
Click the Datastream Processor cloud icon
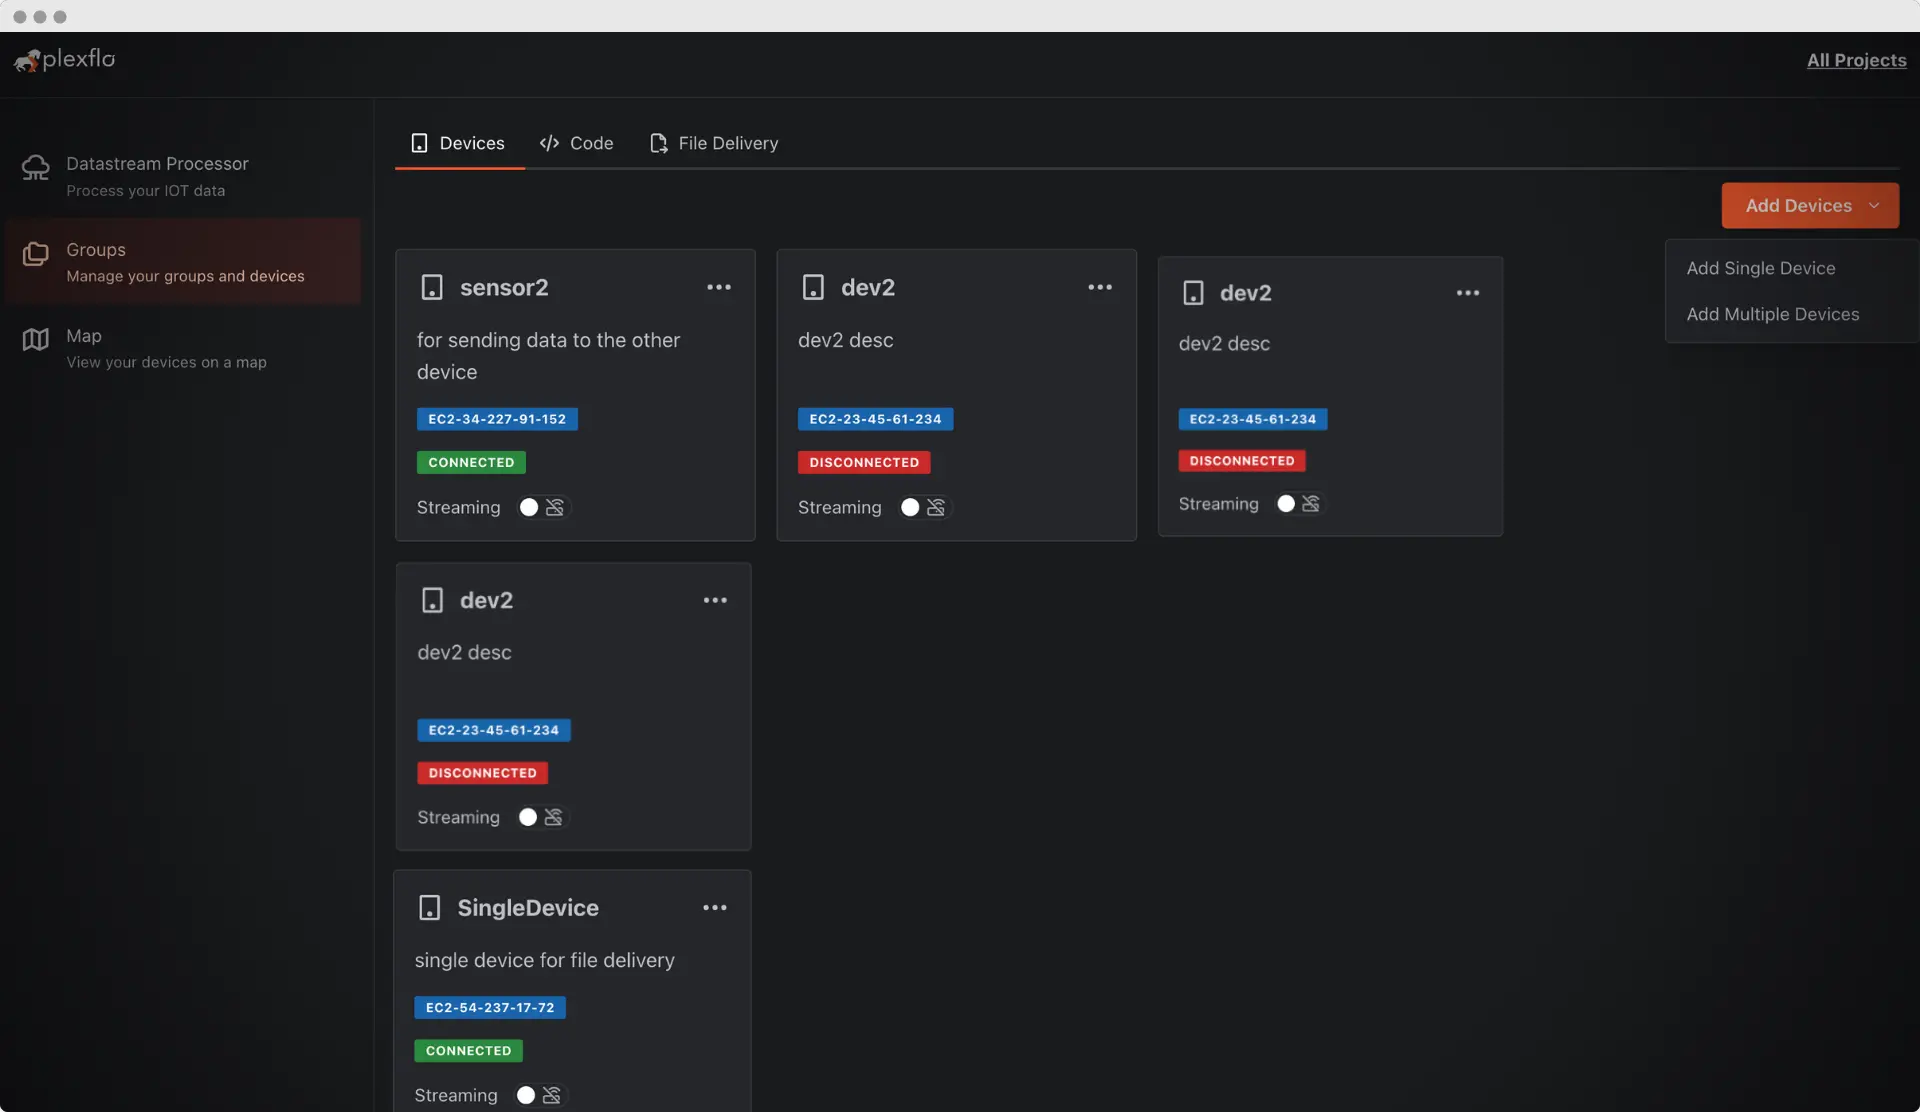(x=36, y=168)
